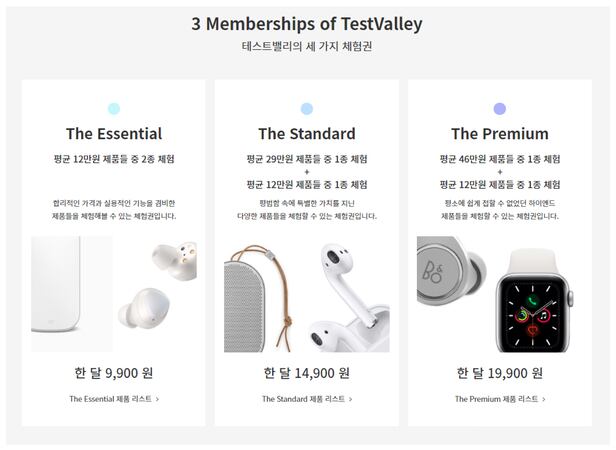
Task: Click the 평균 46만원 제품들 중 1종 체험 text
Action: pyautogui.click(x=500, y=159)
